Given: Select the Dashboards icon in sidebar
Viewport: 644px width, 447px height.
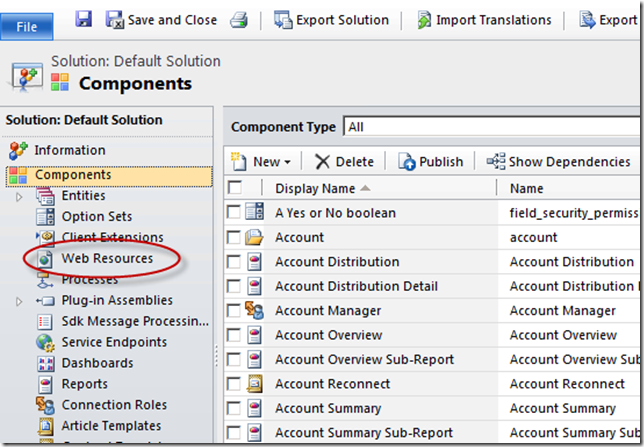Looking at the screenshot, I should (x=45, y=364).
